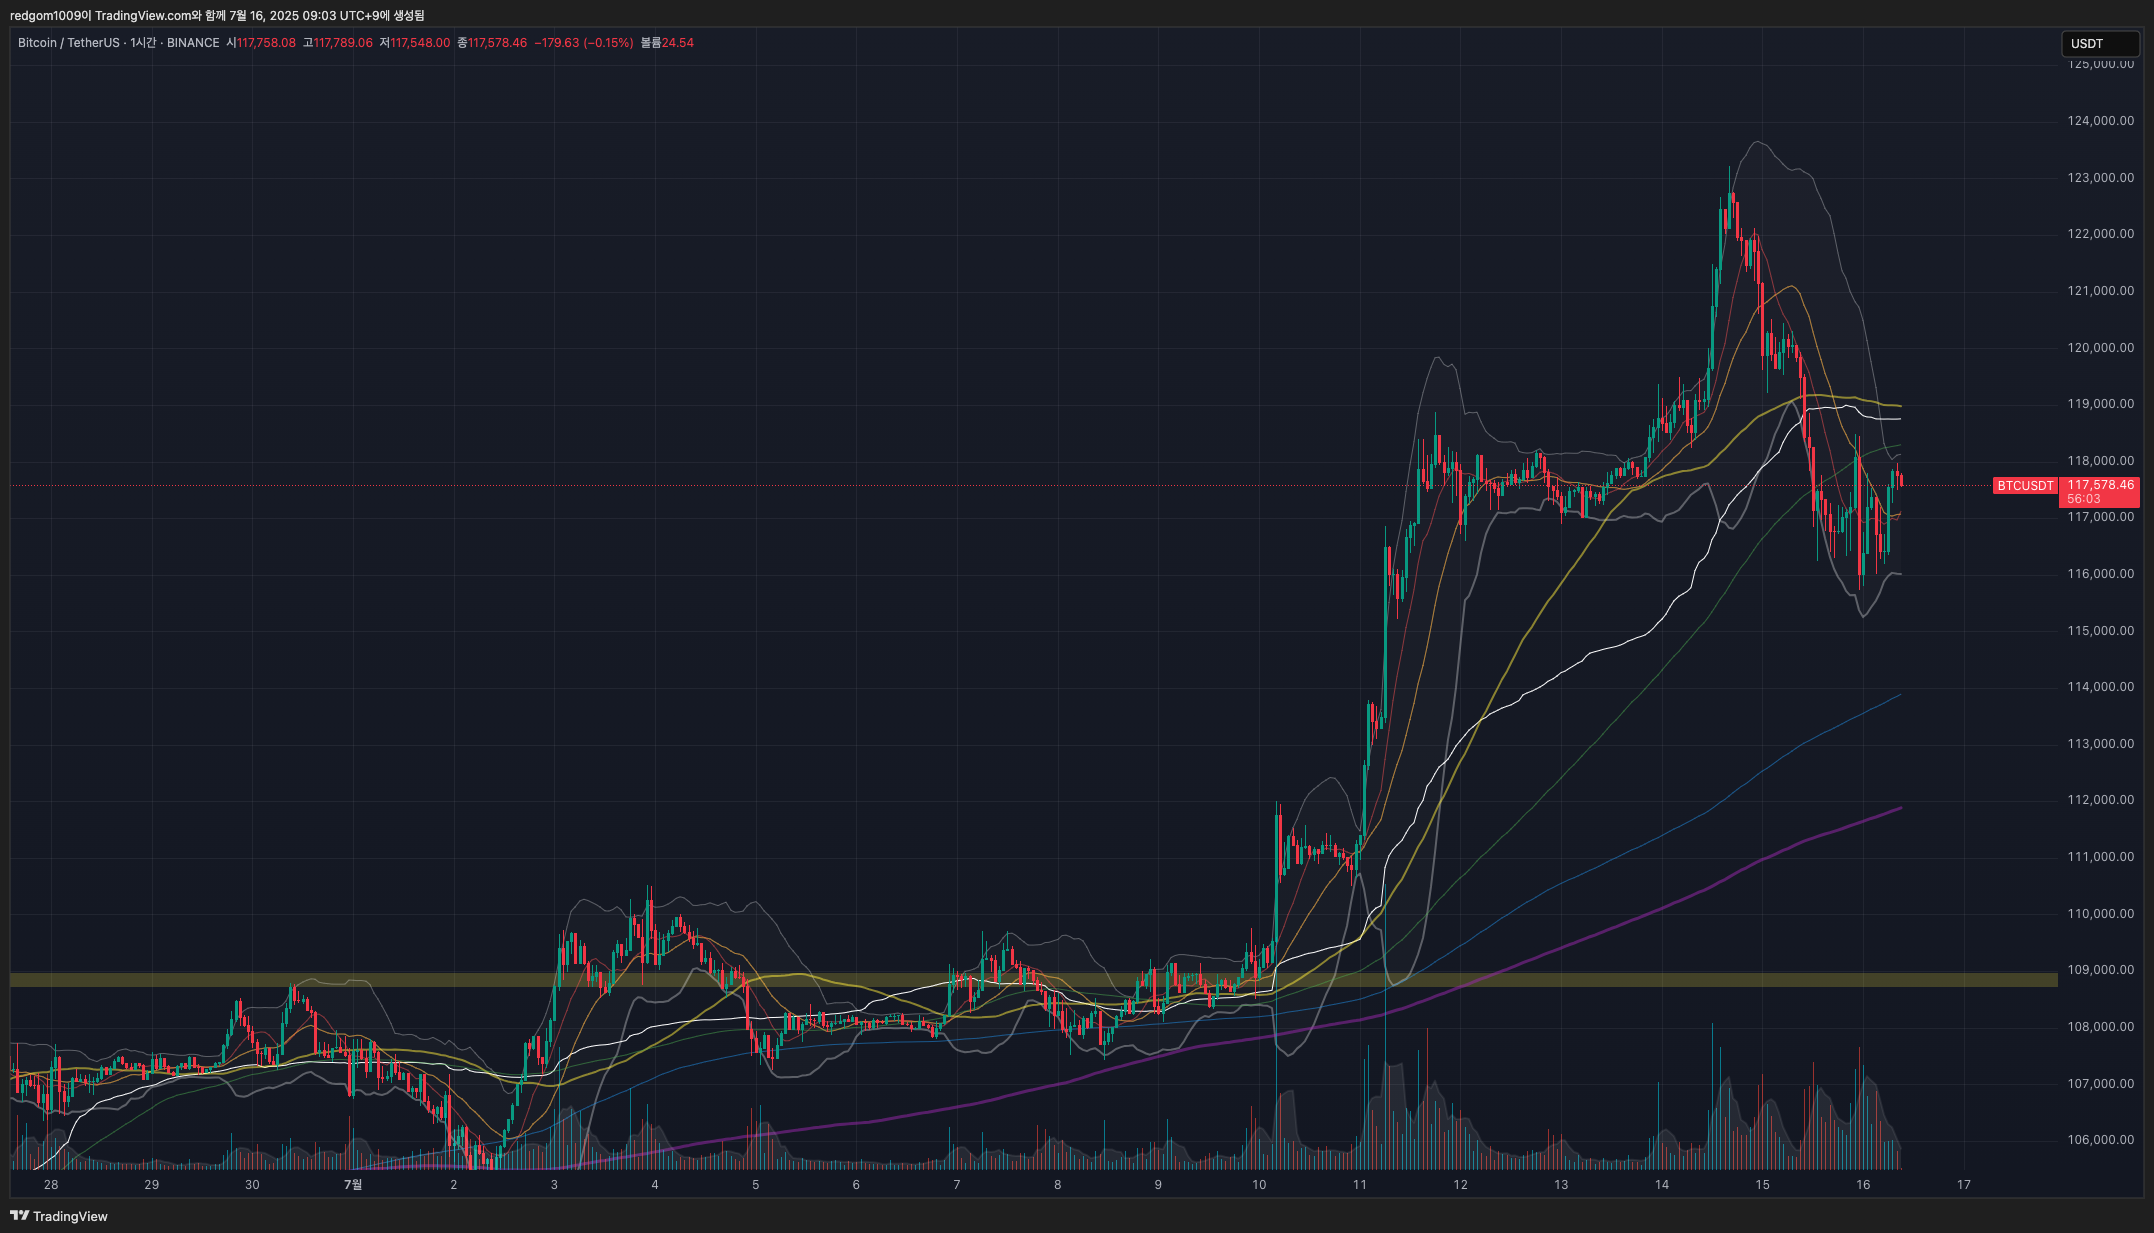Click the BTCUSDT symbol tag on the price axis
This screenshot has width=2154, height=1233.
point(2025,486)
